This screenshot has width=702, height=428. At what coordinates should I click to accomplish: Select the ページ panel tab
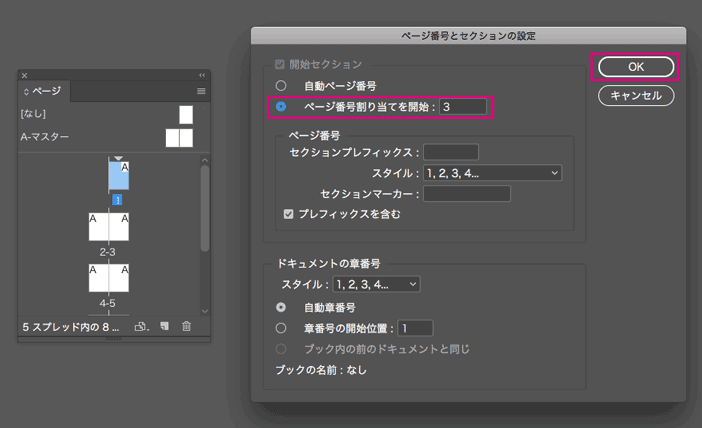coord(45,91)
